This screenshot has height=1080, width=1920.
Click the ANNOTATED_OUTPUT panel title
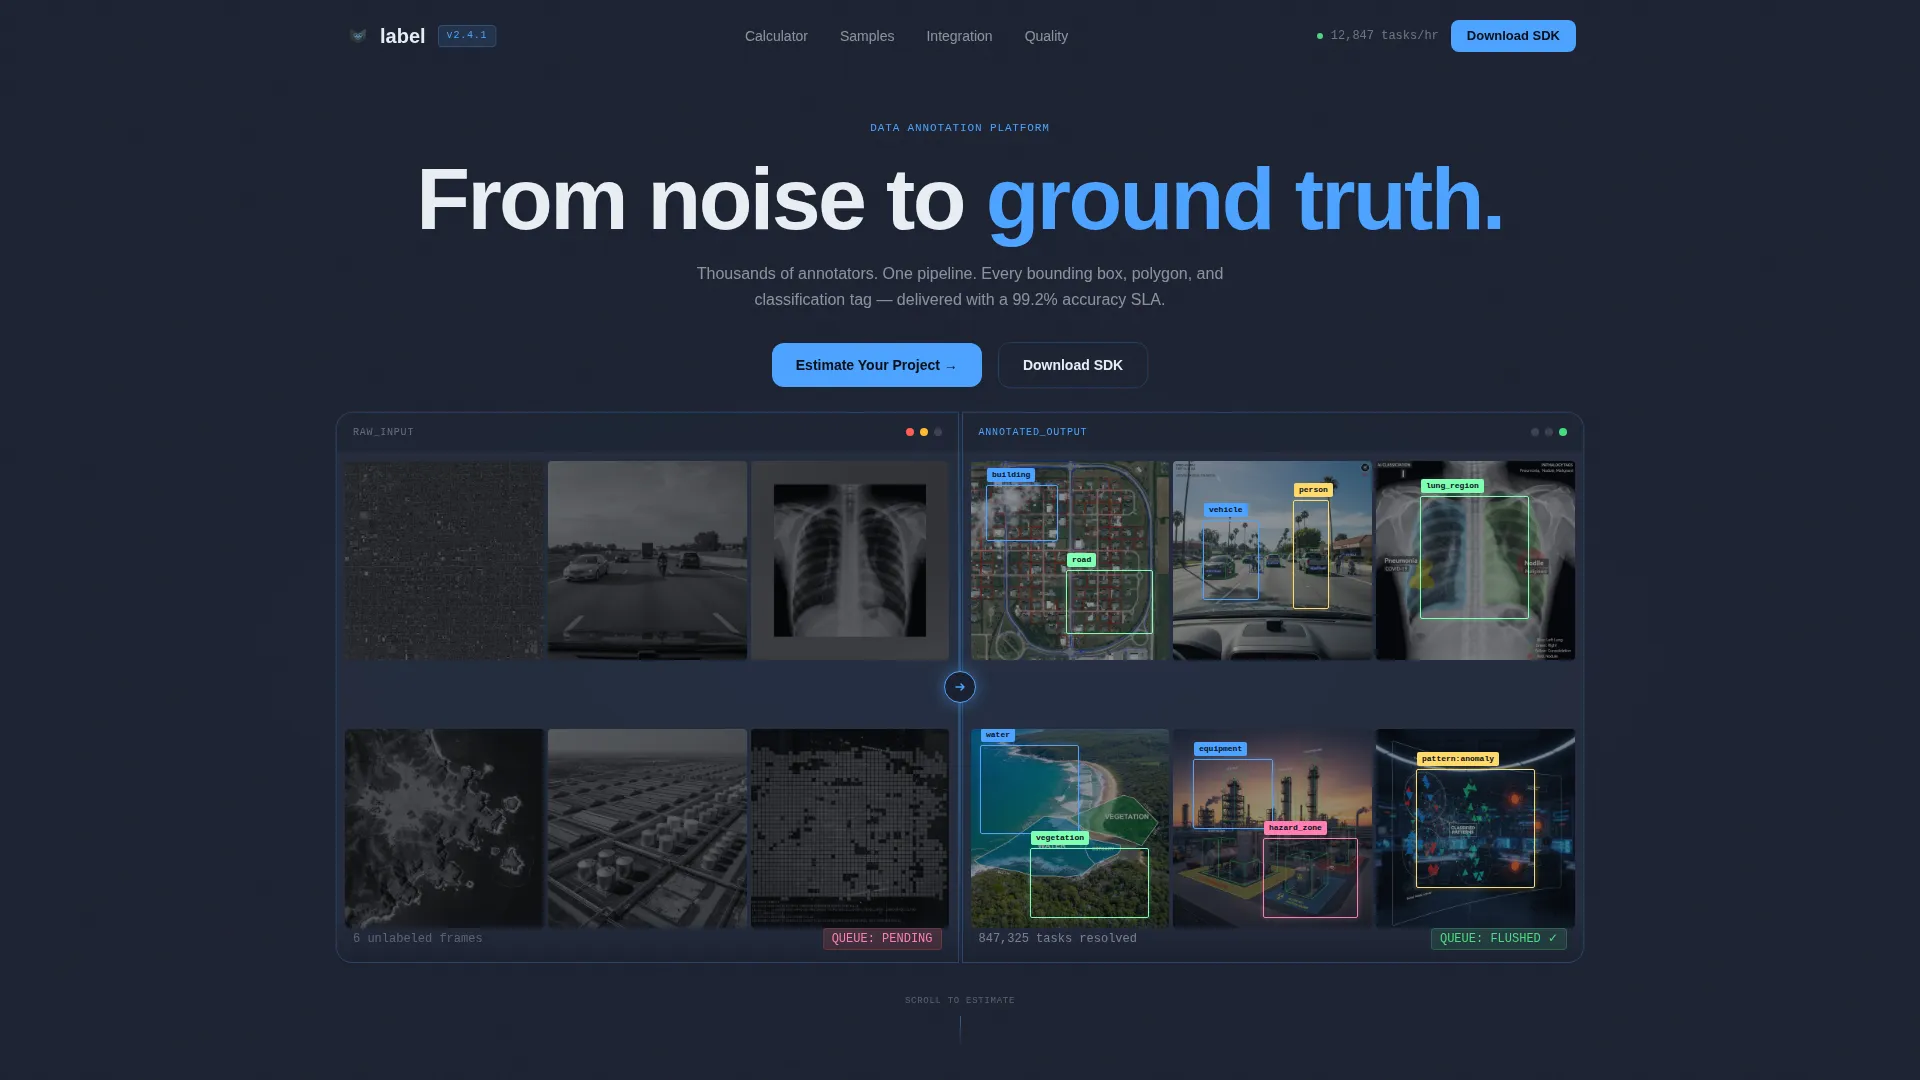pos(1032,432)
